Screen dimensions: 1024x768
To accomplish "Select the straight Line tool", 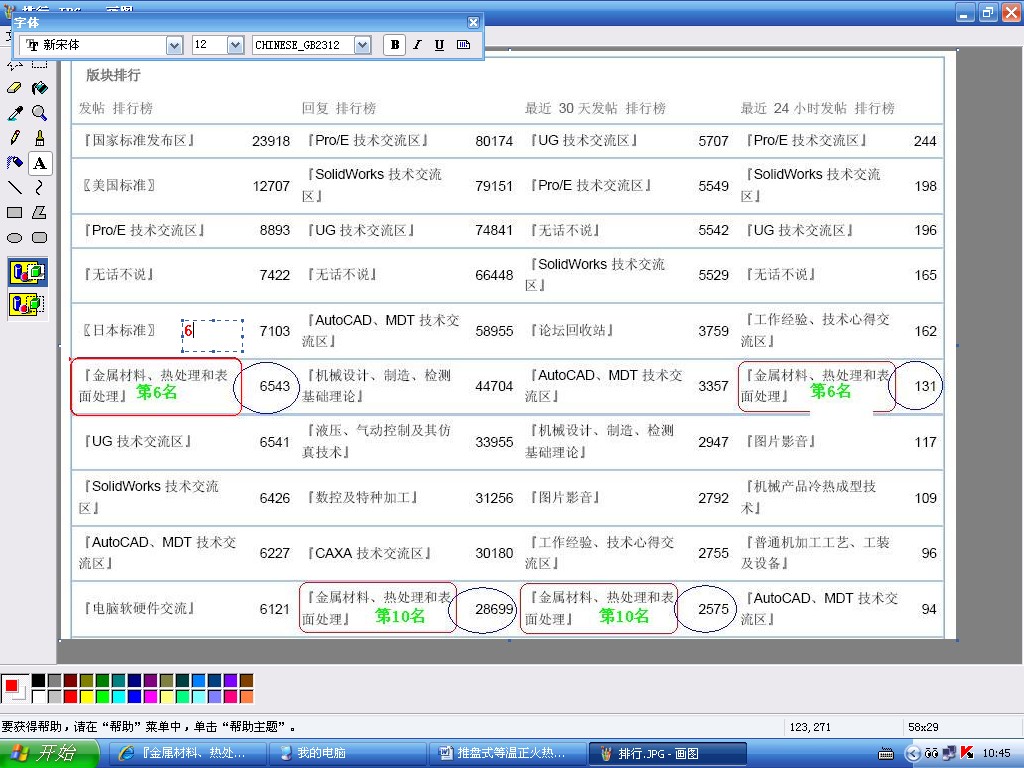I will coord(14,187).
